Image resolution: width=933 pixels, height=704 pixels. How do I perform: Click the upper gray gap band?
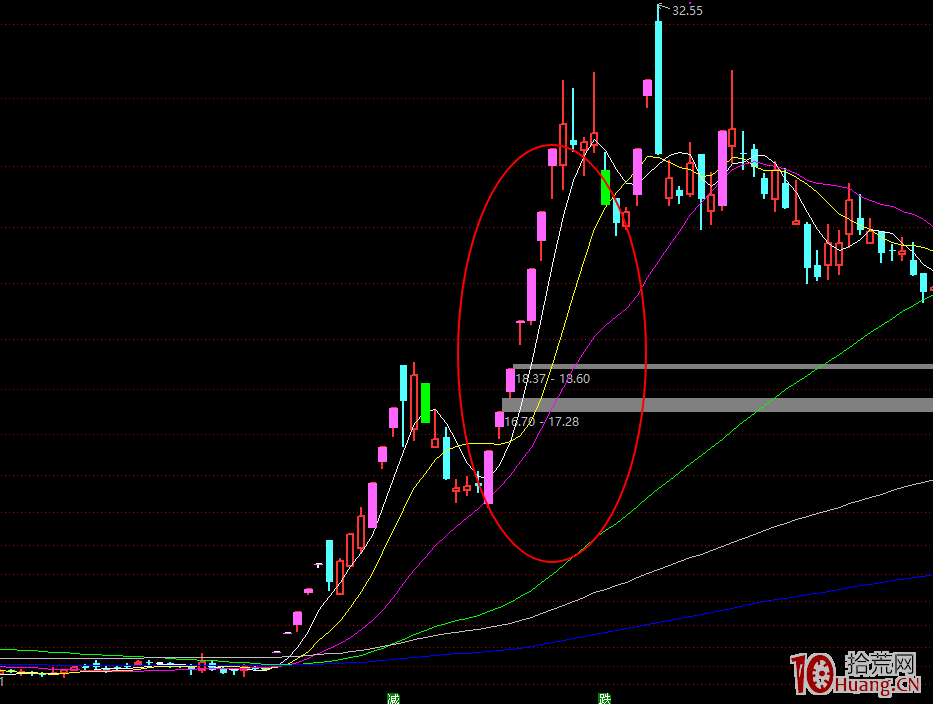(723, 367)
